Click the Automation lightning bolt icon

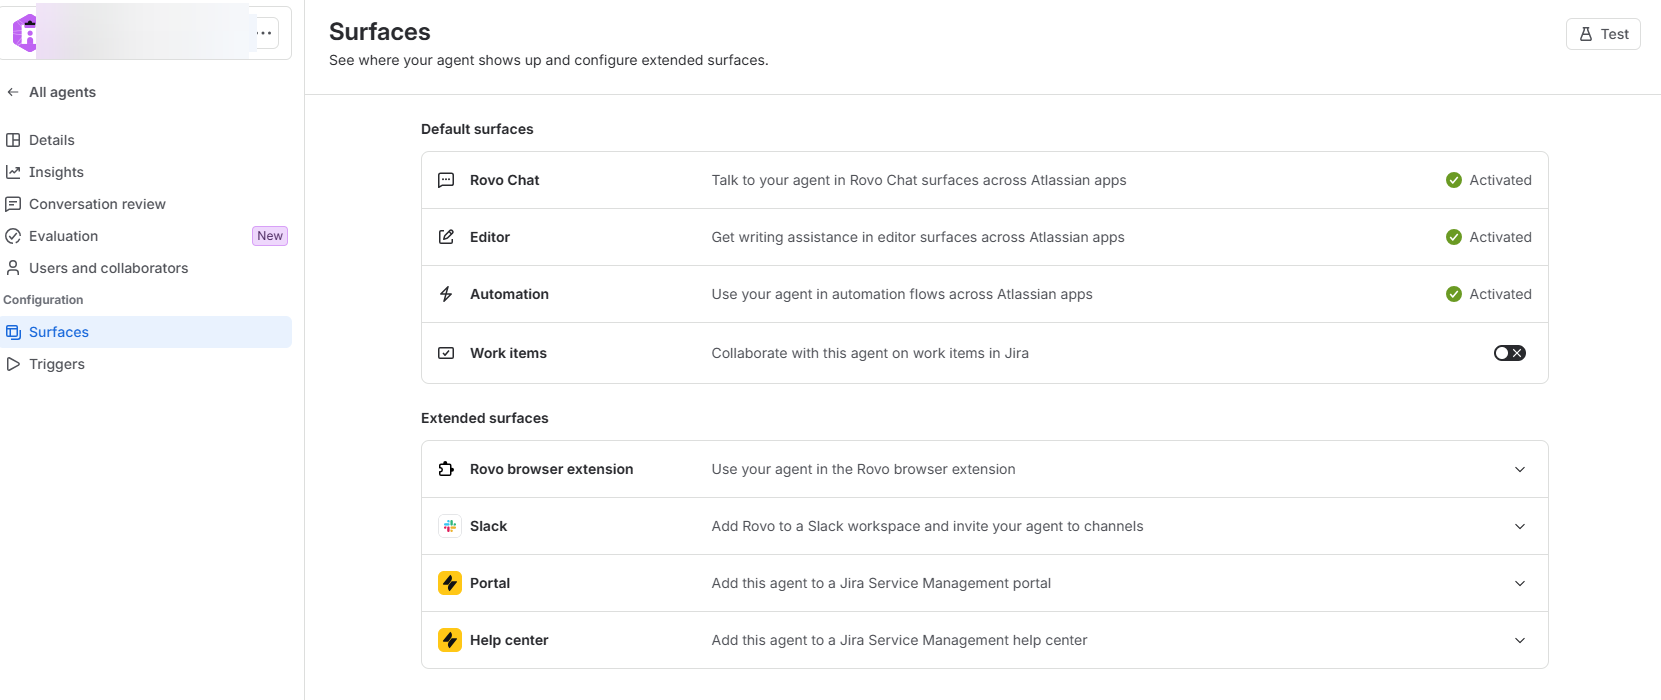tap(446, 294)
